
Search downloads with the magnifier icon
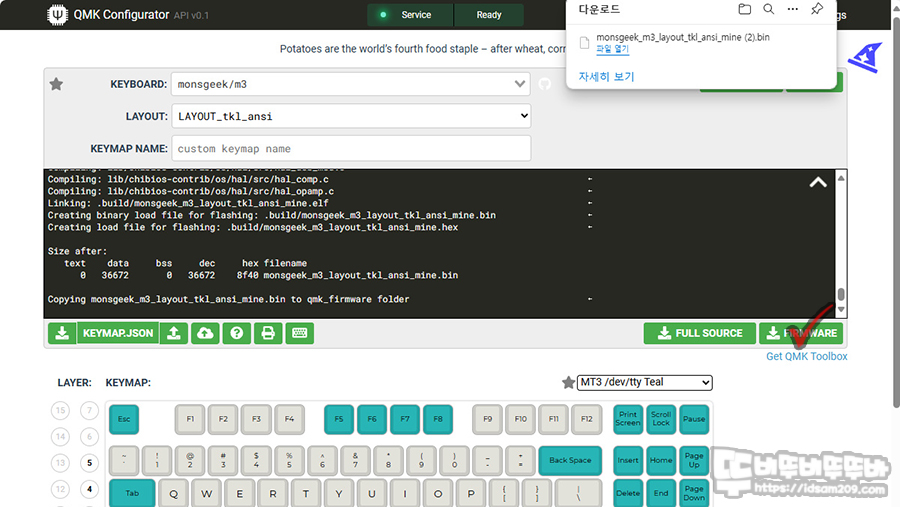pos(769,9)
